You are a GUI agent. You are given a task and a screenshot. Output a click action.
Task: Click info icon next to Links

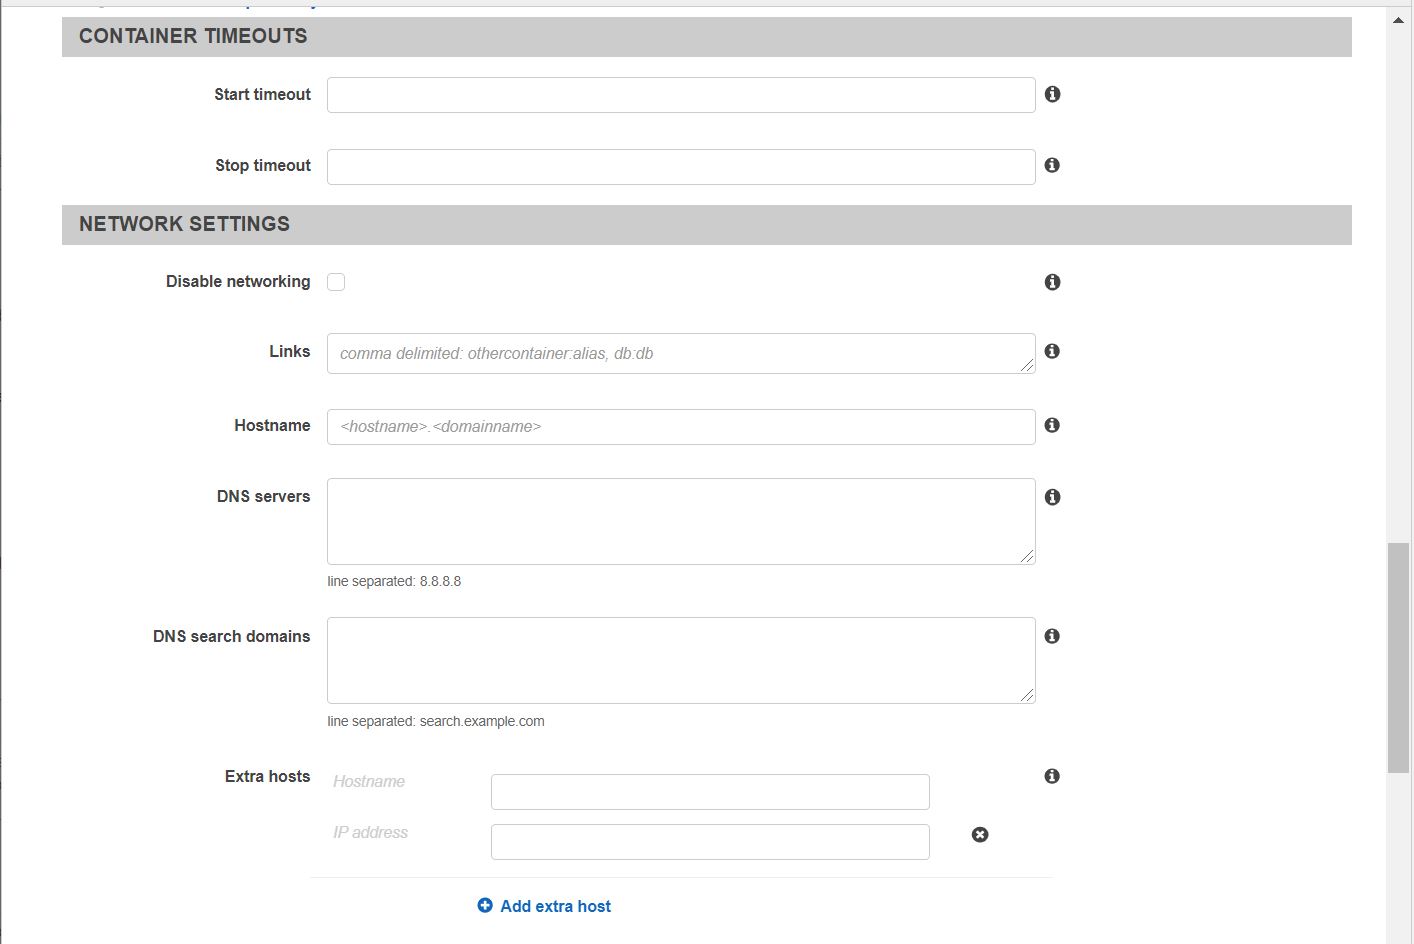pyautogui.click(x=1052, y=351)
